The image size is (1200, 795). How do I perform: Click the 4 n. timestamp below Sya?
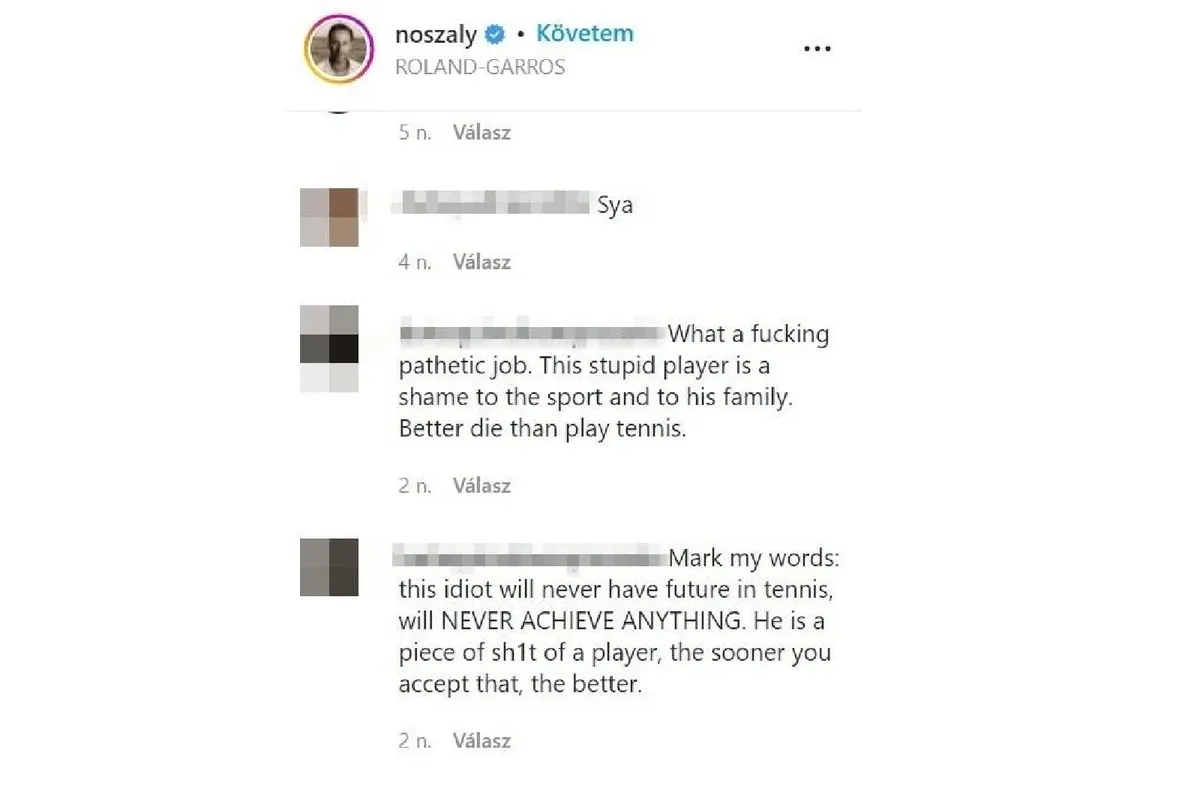coord(415,262)
